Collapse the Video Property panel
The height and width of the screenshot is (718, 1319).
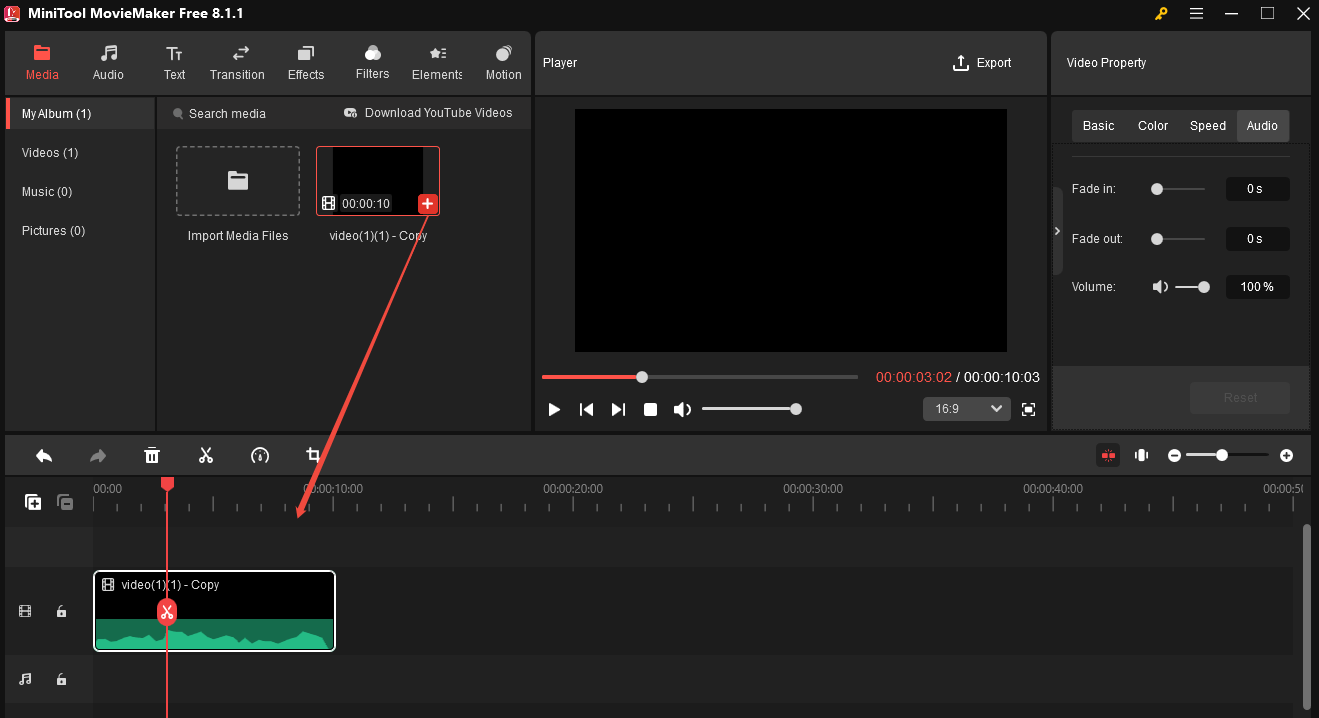pos(1057,231)
